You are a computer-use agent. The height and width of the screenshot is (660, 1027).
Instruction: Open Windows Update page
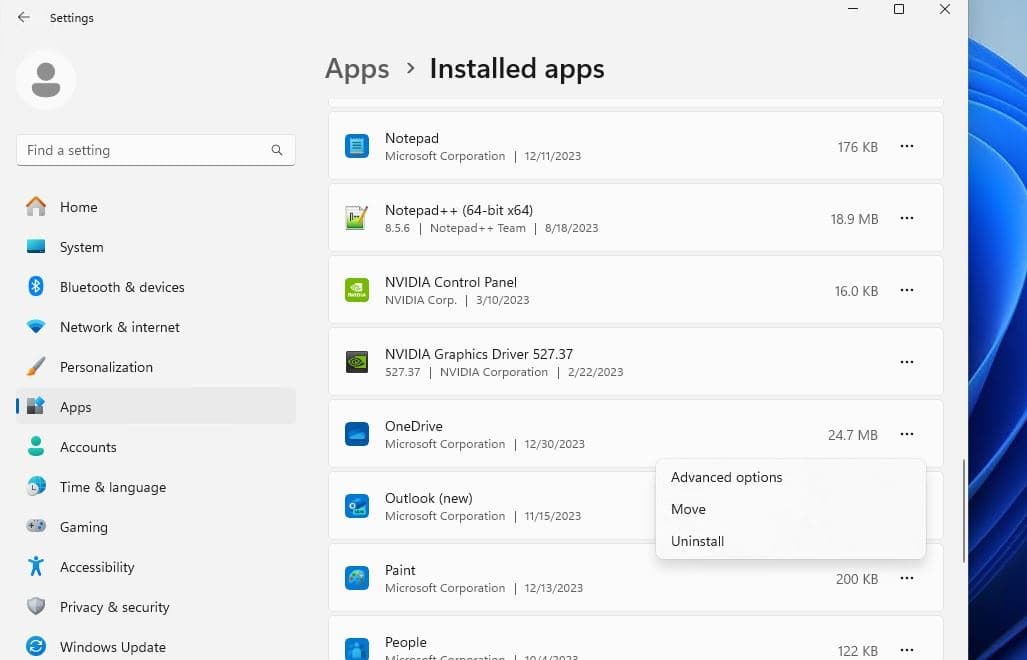(156, 646)
